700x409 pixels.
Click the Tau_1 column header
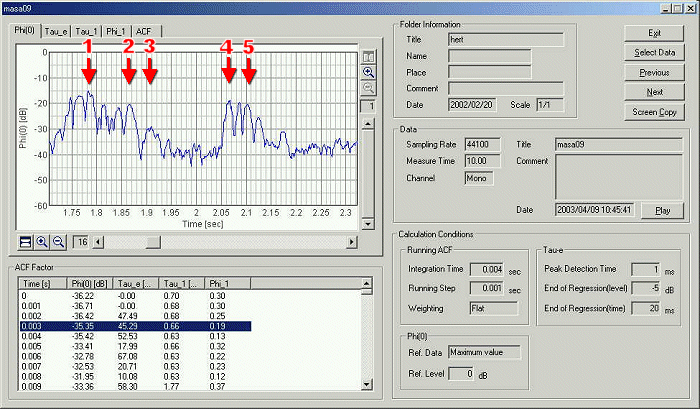[x=182, y=284]
